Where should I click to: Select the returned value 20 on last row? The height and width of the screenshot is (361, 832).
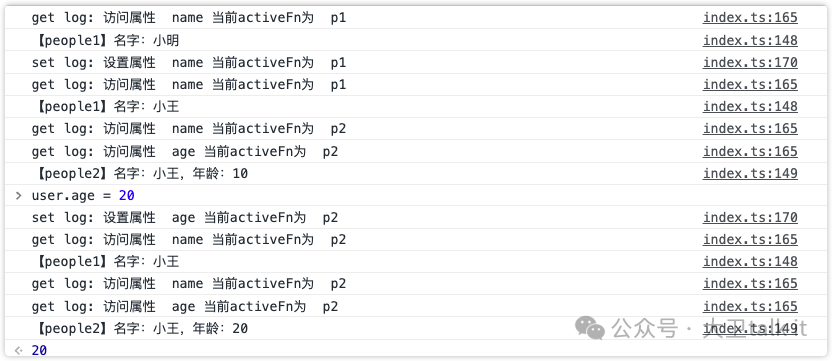pyautogui.click(x=39, y=351)
